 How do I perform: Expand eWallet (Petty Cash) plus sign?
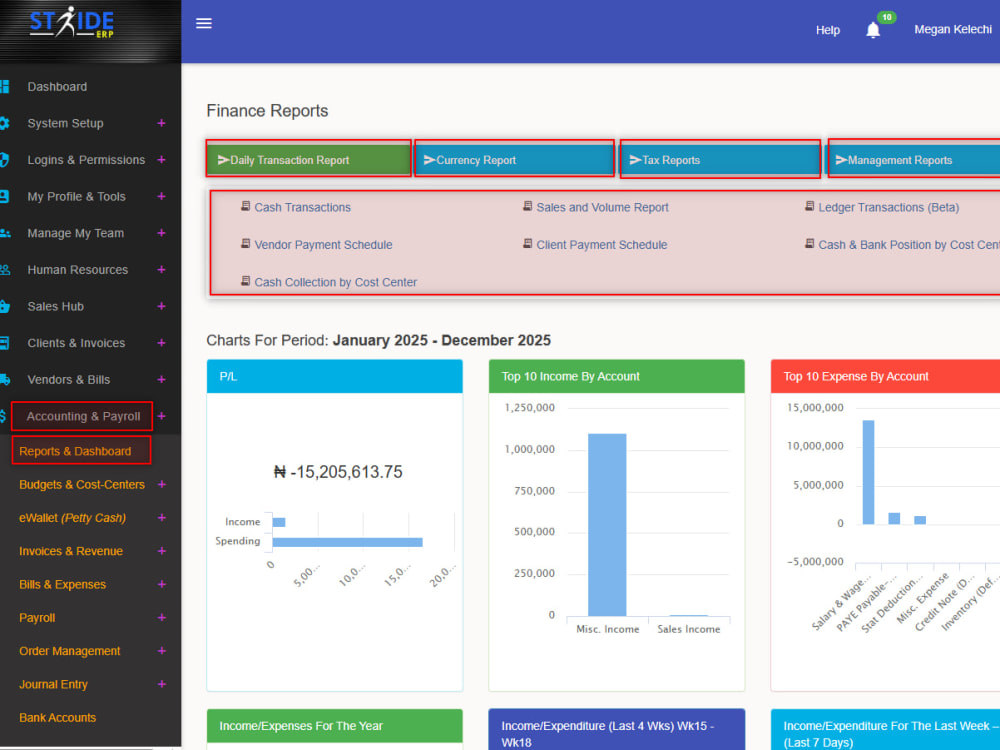(x=161, y=518)
